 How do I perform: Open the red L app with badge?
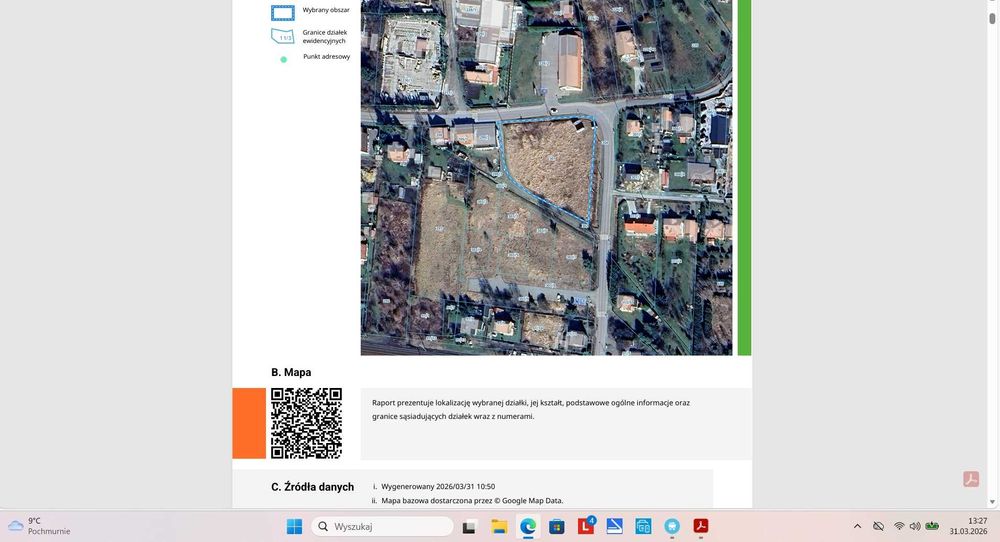click(585, 526)
